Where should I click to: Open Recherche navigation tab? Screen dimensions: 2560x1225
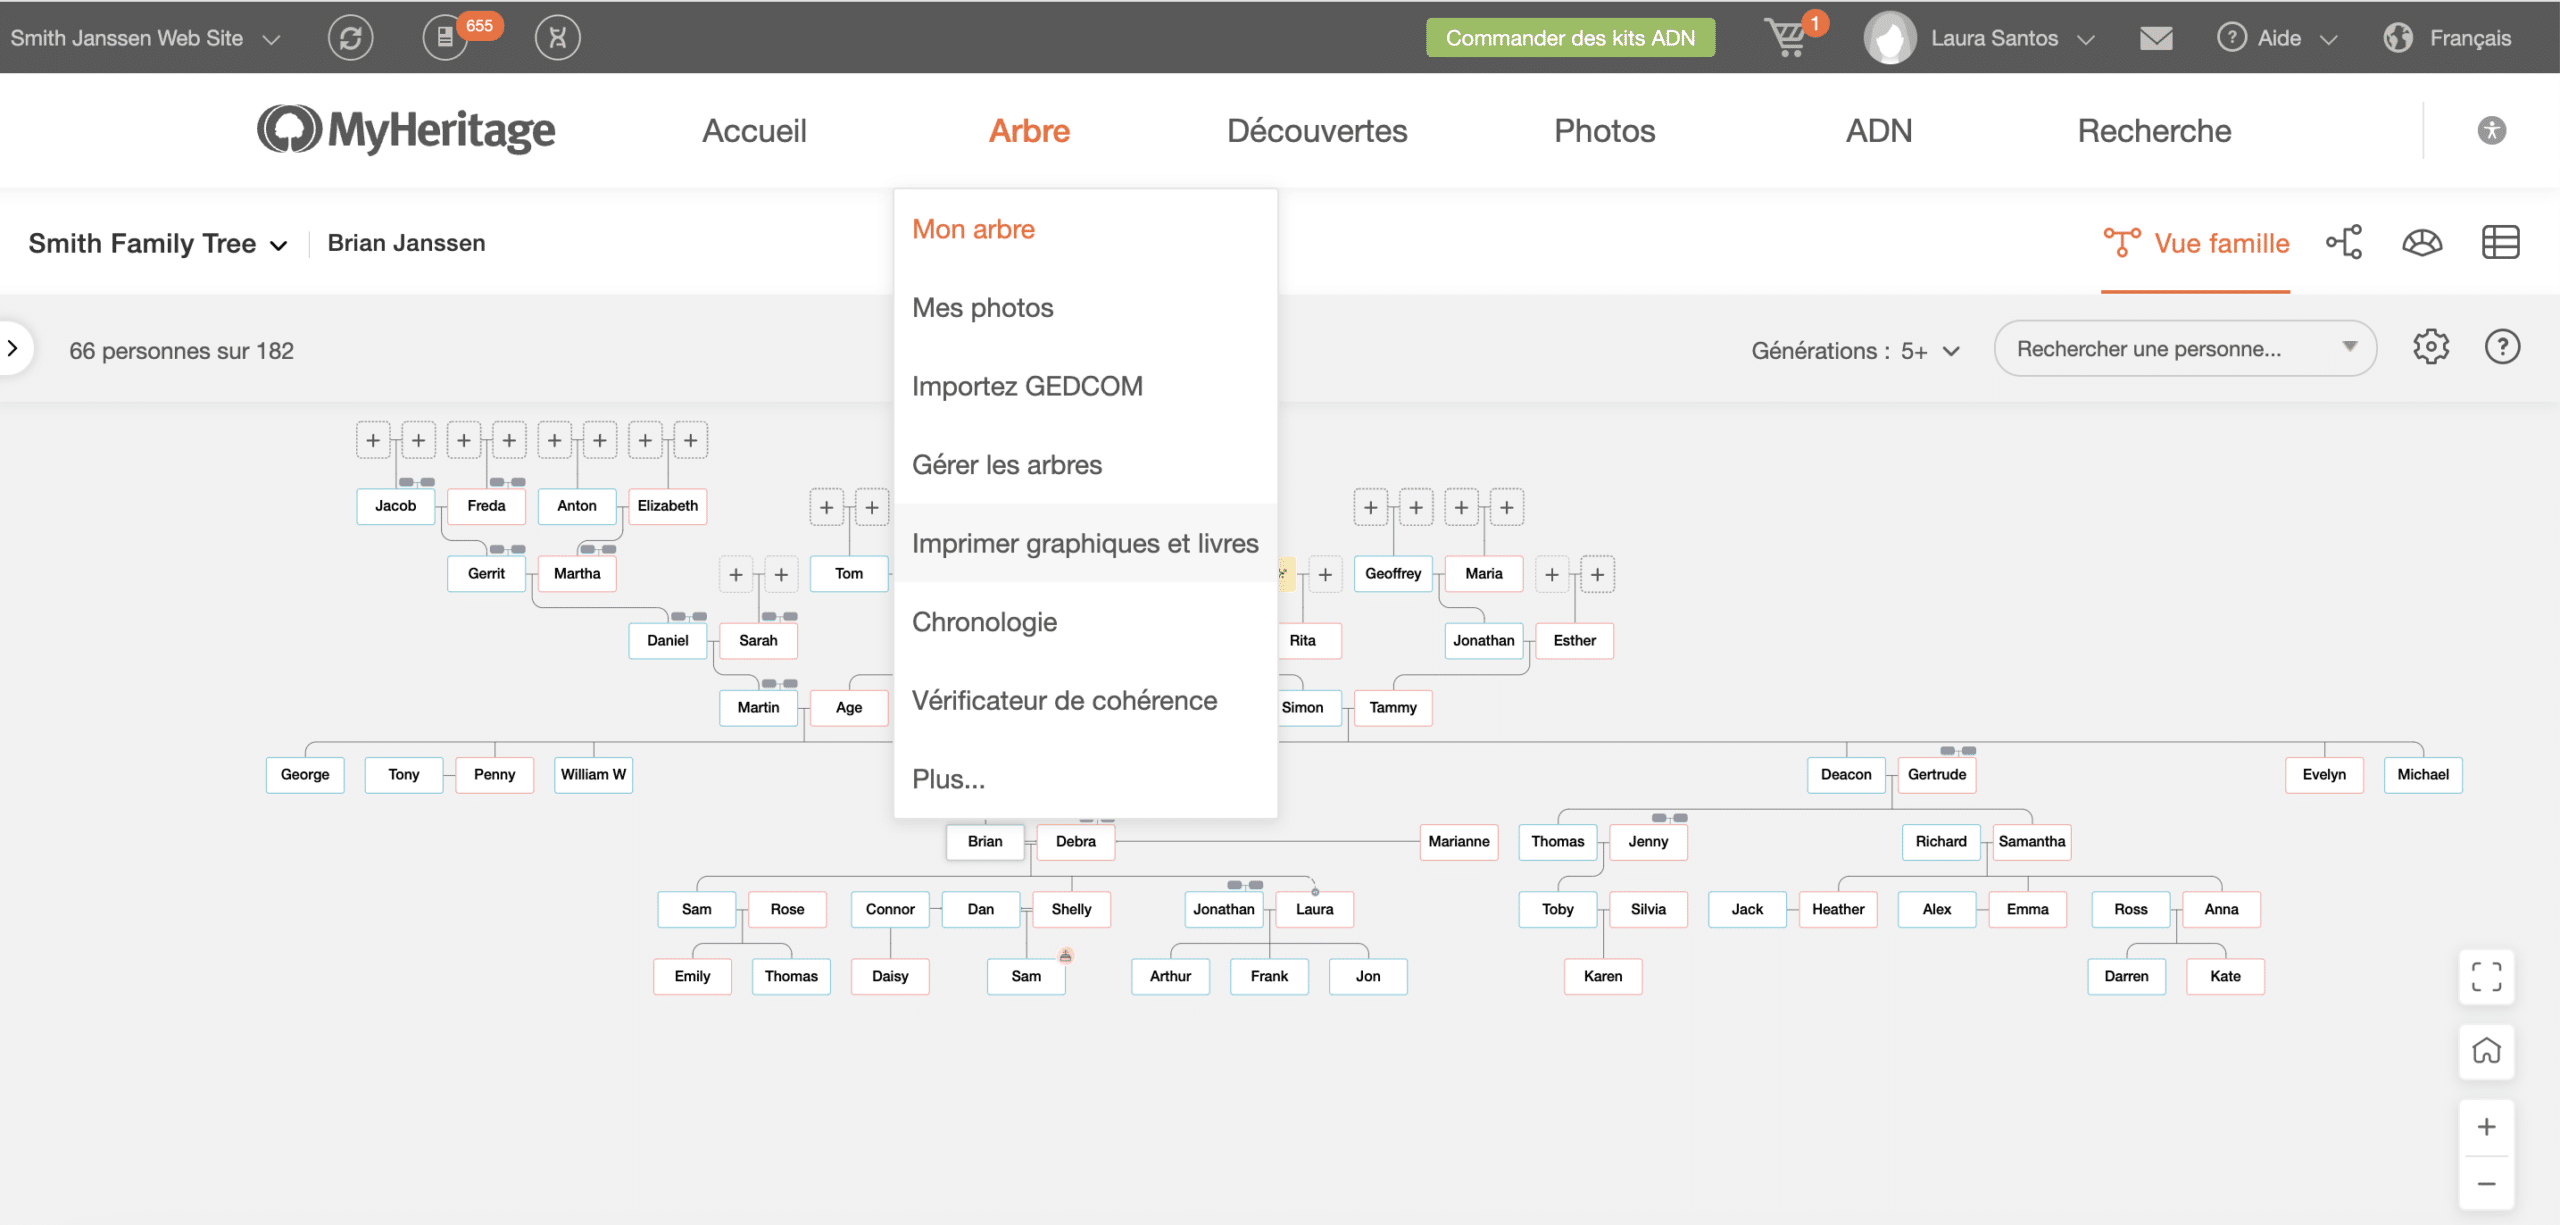coord(2154,131)
